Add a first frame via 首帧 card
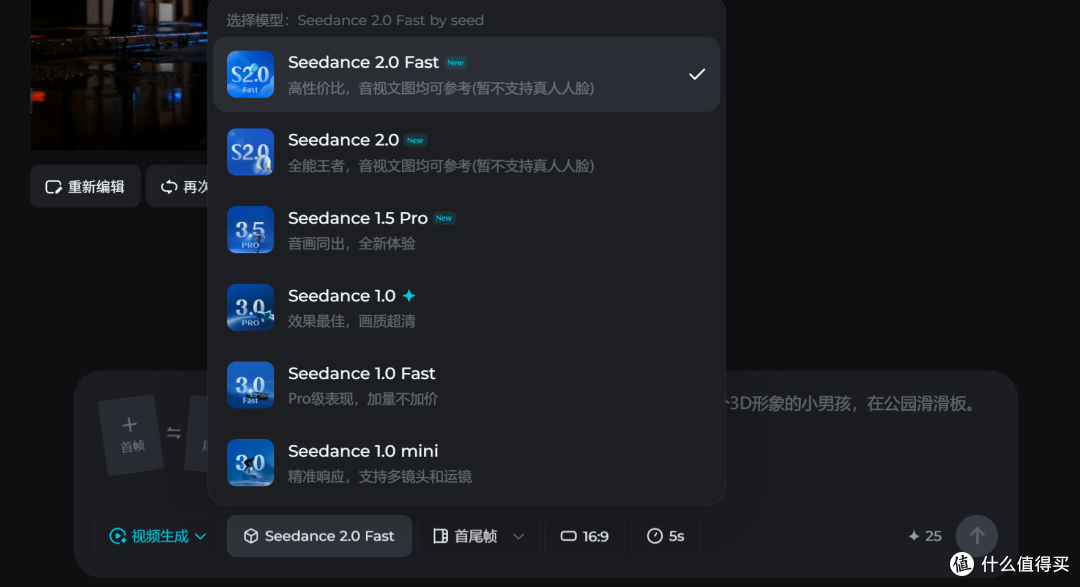 tap(131, 434)
